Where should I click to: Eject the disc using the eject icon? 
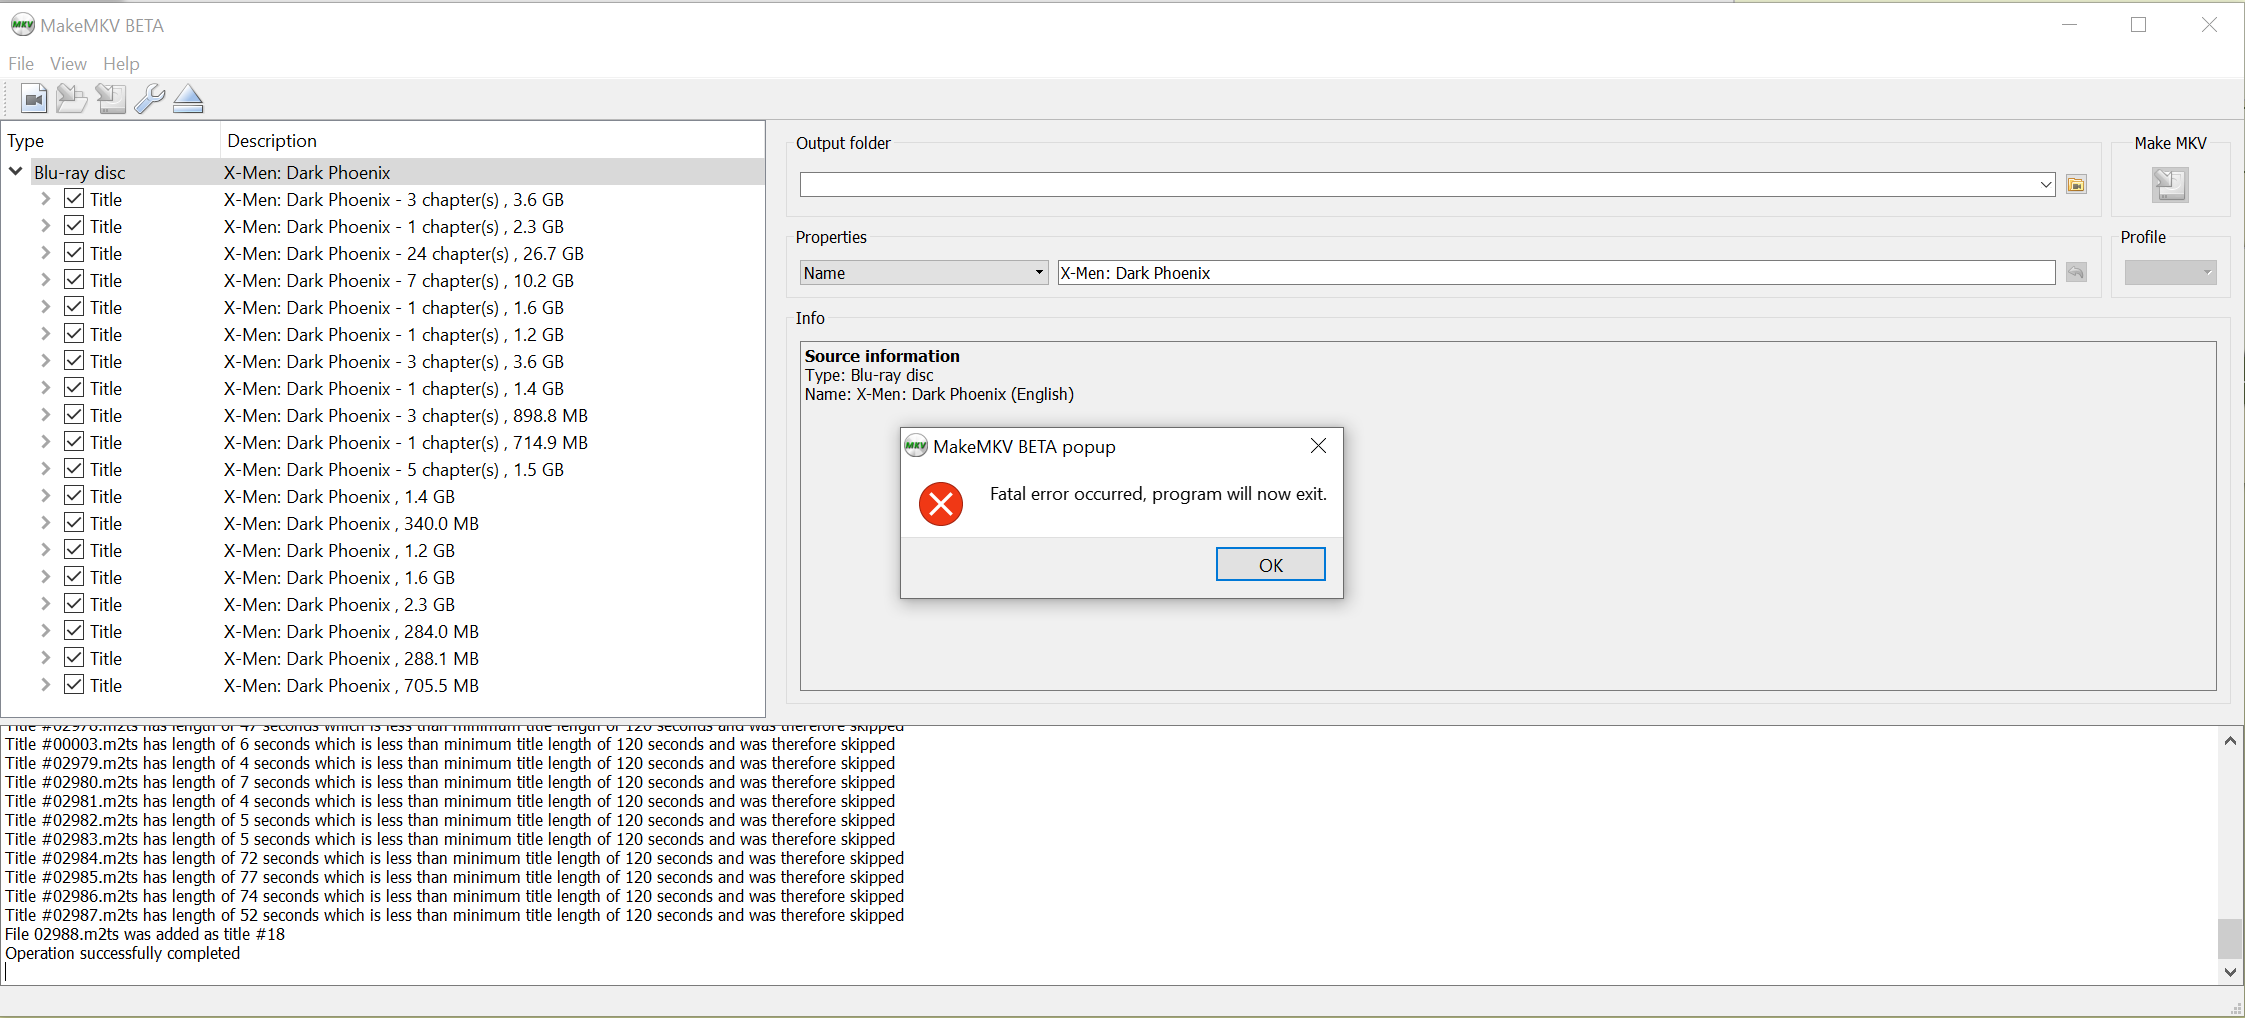pos(188,99)
